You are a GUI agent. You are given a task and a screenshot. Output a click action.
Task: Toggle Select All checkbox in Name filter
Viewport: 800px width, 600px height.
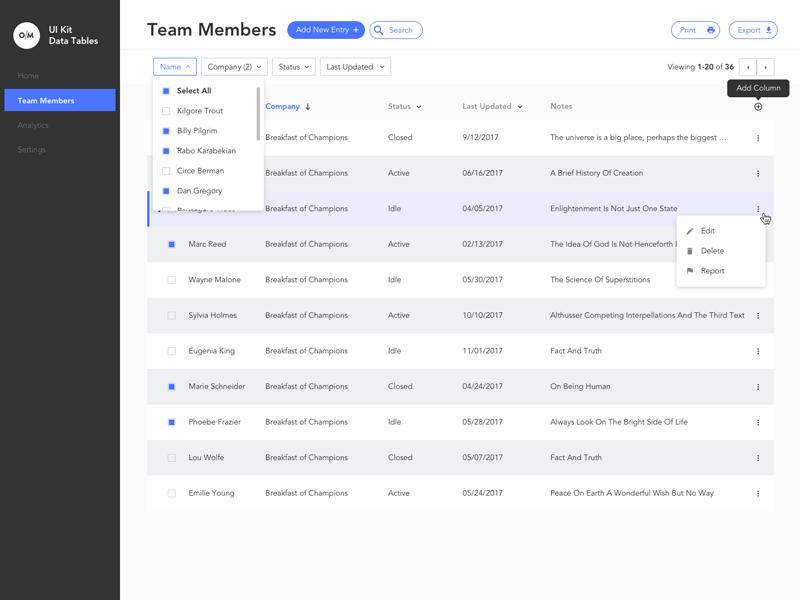coord(166,91)
